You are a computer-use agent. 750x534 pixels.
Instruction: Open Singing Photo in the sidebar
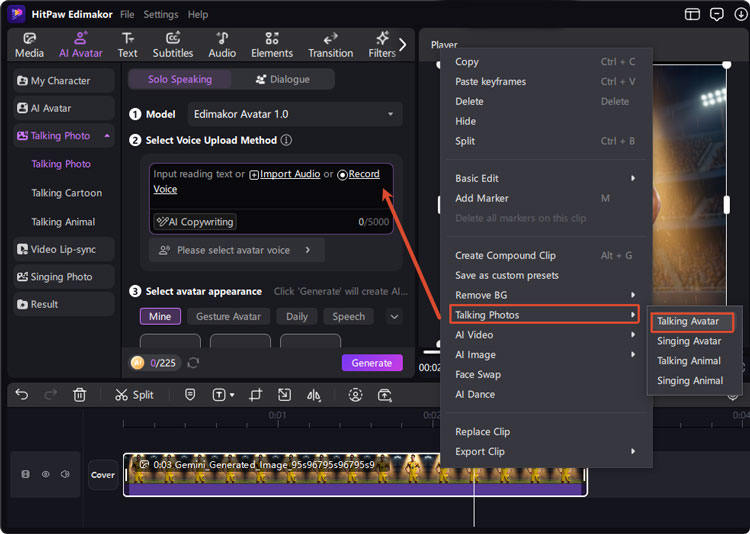click(64, 277)
